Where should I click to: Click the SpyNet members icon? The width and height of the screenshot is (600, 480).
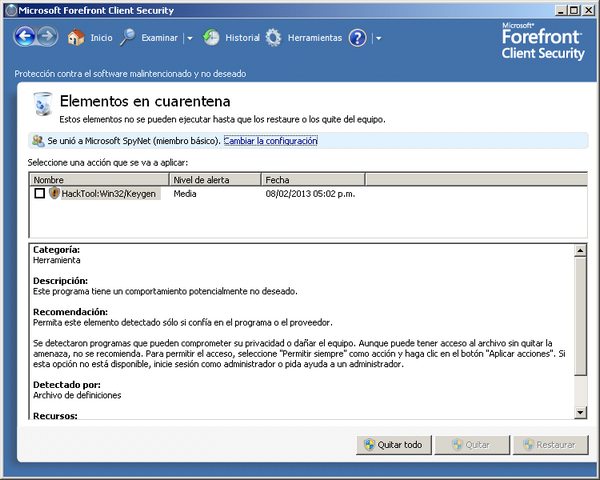38,141
